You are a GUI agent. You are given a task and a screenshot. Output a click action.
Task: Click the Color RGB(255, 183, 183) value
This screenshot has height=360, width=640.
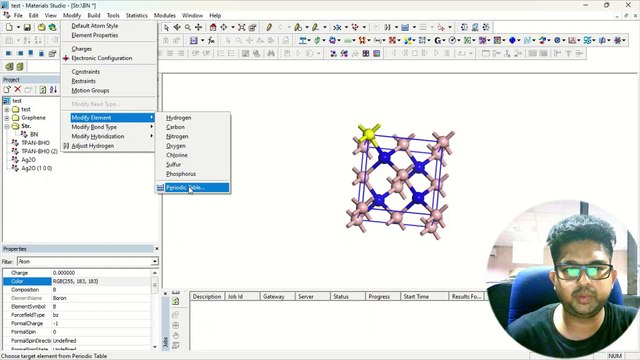(x=101, y=281)
